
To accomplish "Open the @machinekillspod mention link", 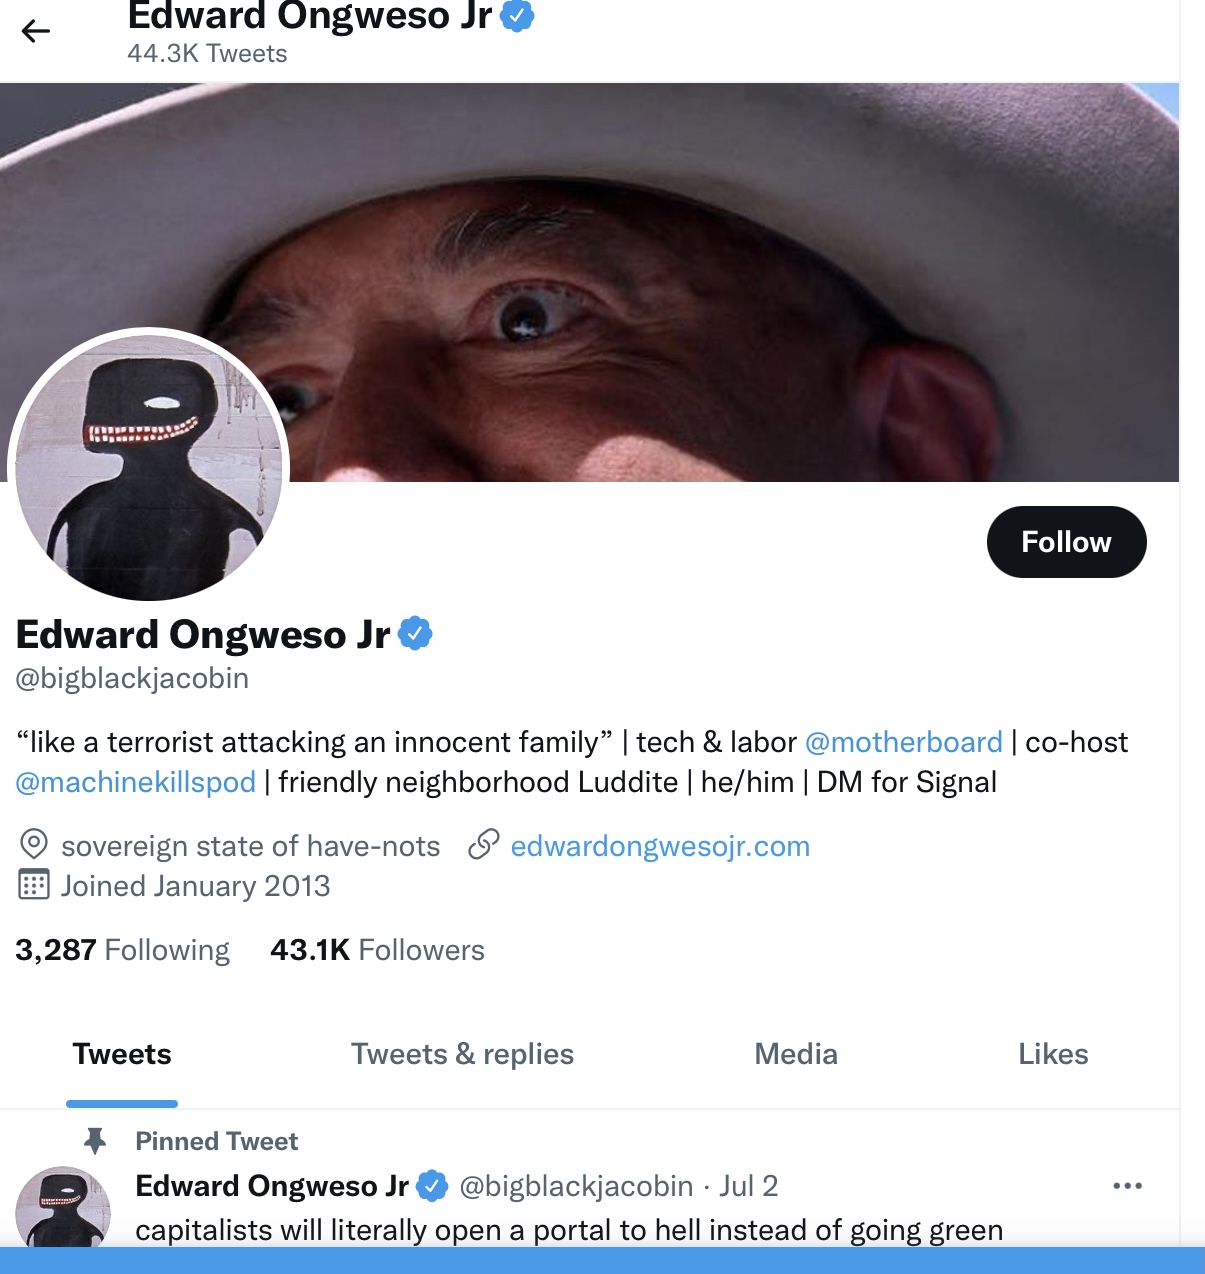I will tap(136, 782).
